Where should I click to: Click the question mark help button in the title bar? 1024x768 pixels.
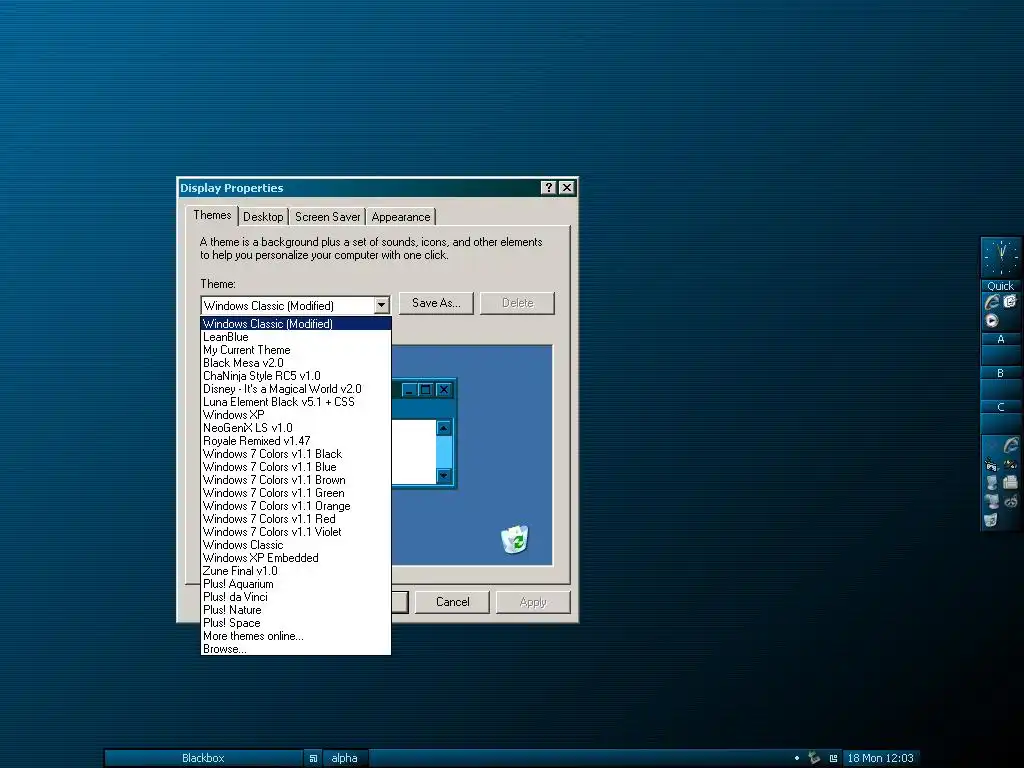pos(549,188)
